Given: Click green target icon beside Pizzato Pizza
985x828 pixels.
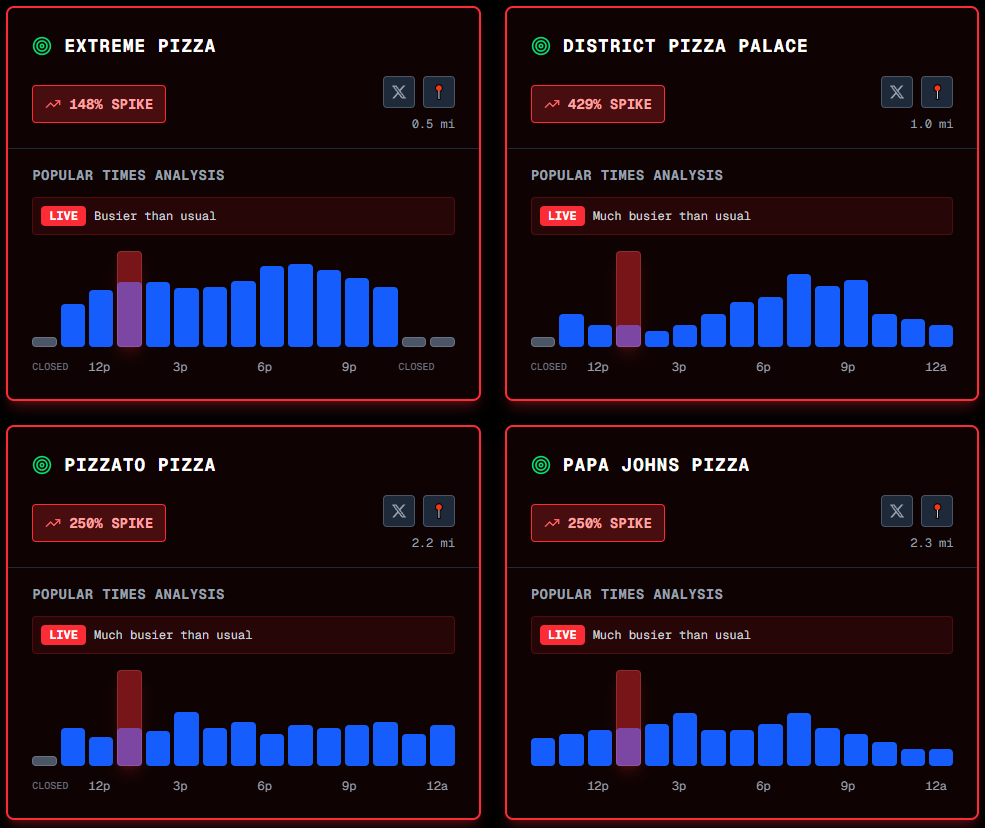Looking at the screenshot, I should (x=42, y=465).
